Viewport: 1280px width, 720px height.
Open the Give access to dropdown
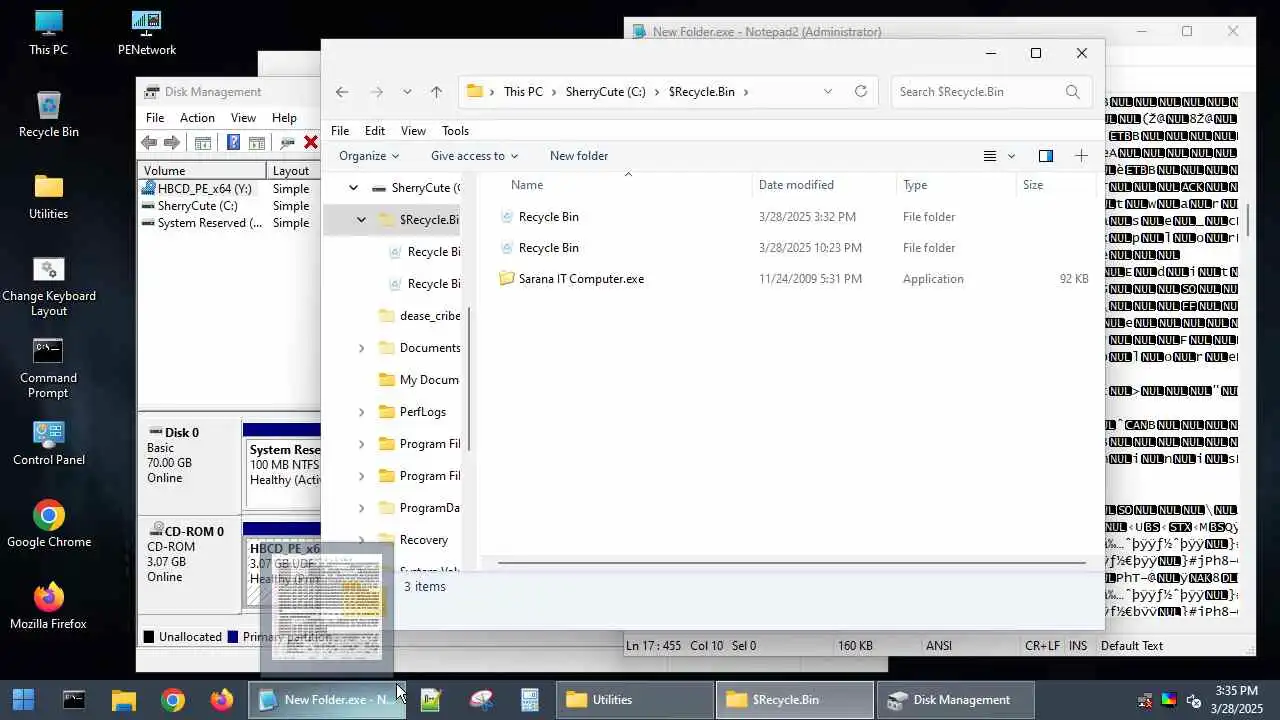(x=474, y=156)
